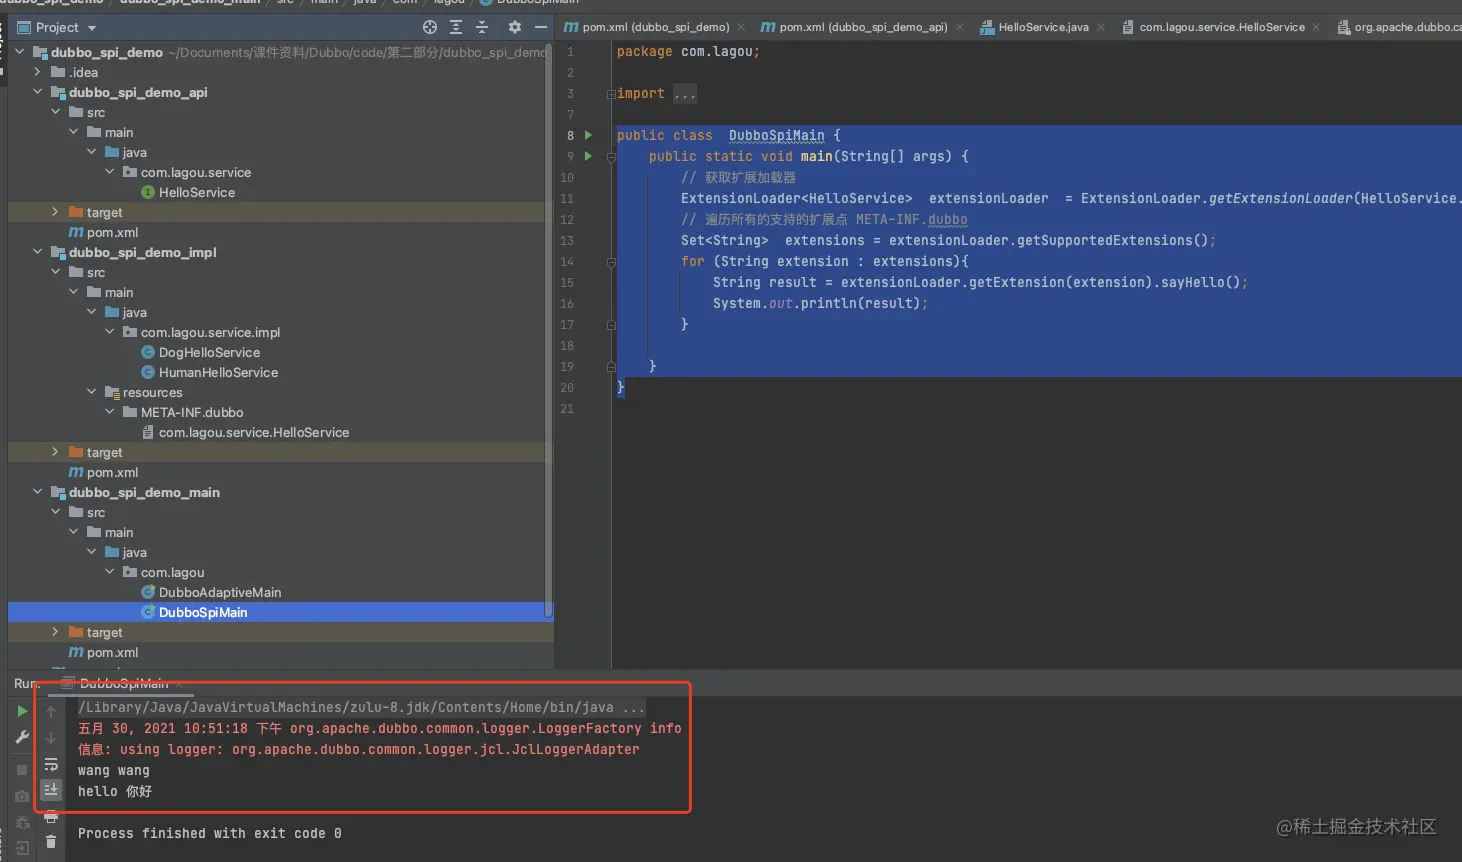Close the pom.xml (dubbo_spi_demo) tab
This screenshot has height=862, width=1462.
point(741,28)
